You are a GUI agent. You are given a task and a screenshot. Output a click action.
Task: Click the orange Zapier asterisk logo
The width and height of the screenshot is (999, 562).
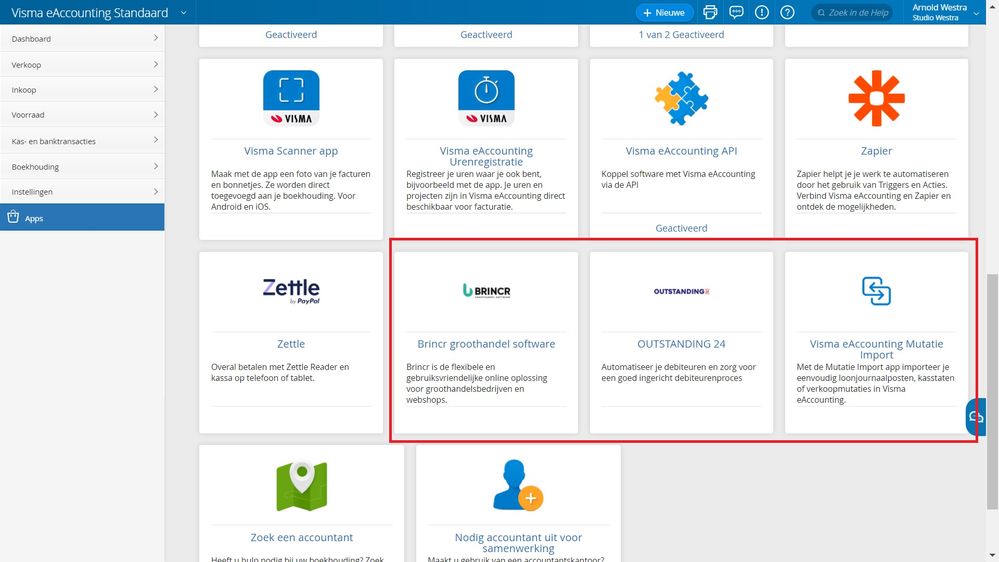(876, 97)
